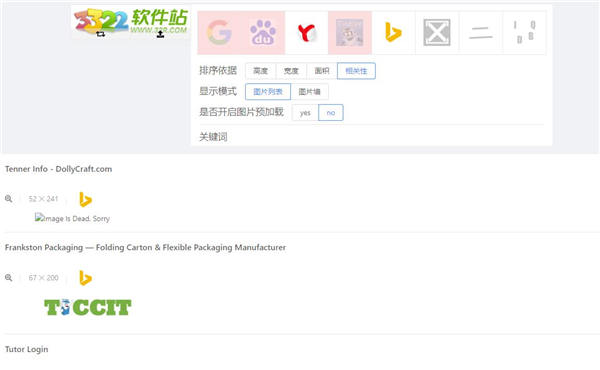Screen dimensions: 600x370
Task: Switch display mode to 图片墙
Action: pyautogui.click(x=310, y=91)
